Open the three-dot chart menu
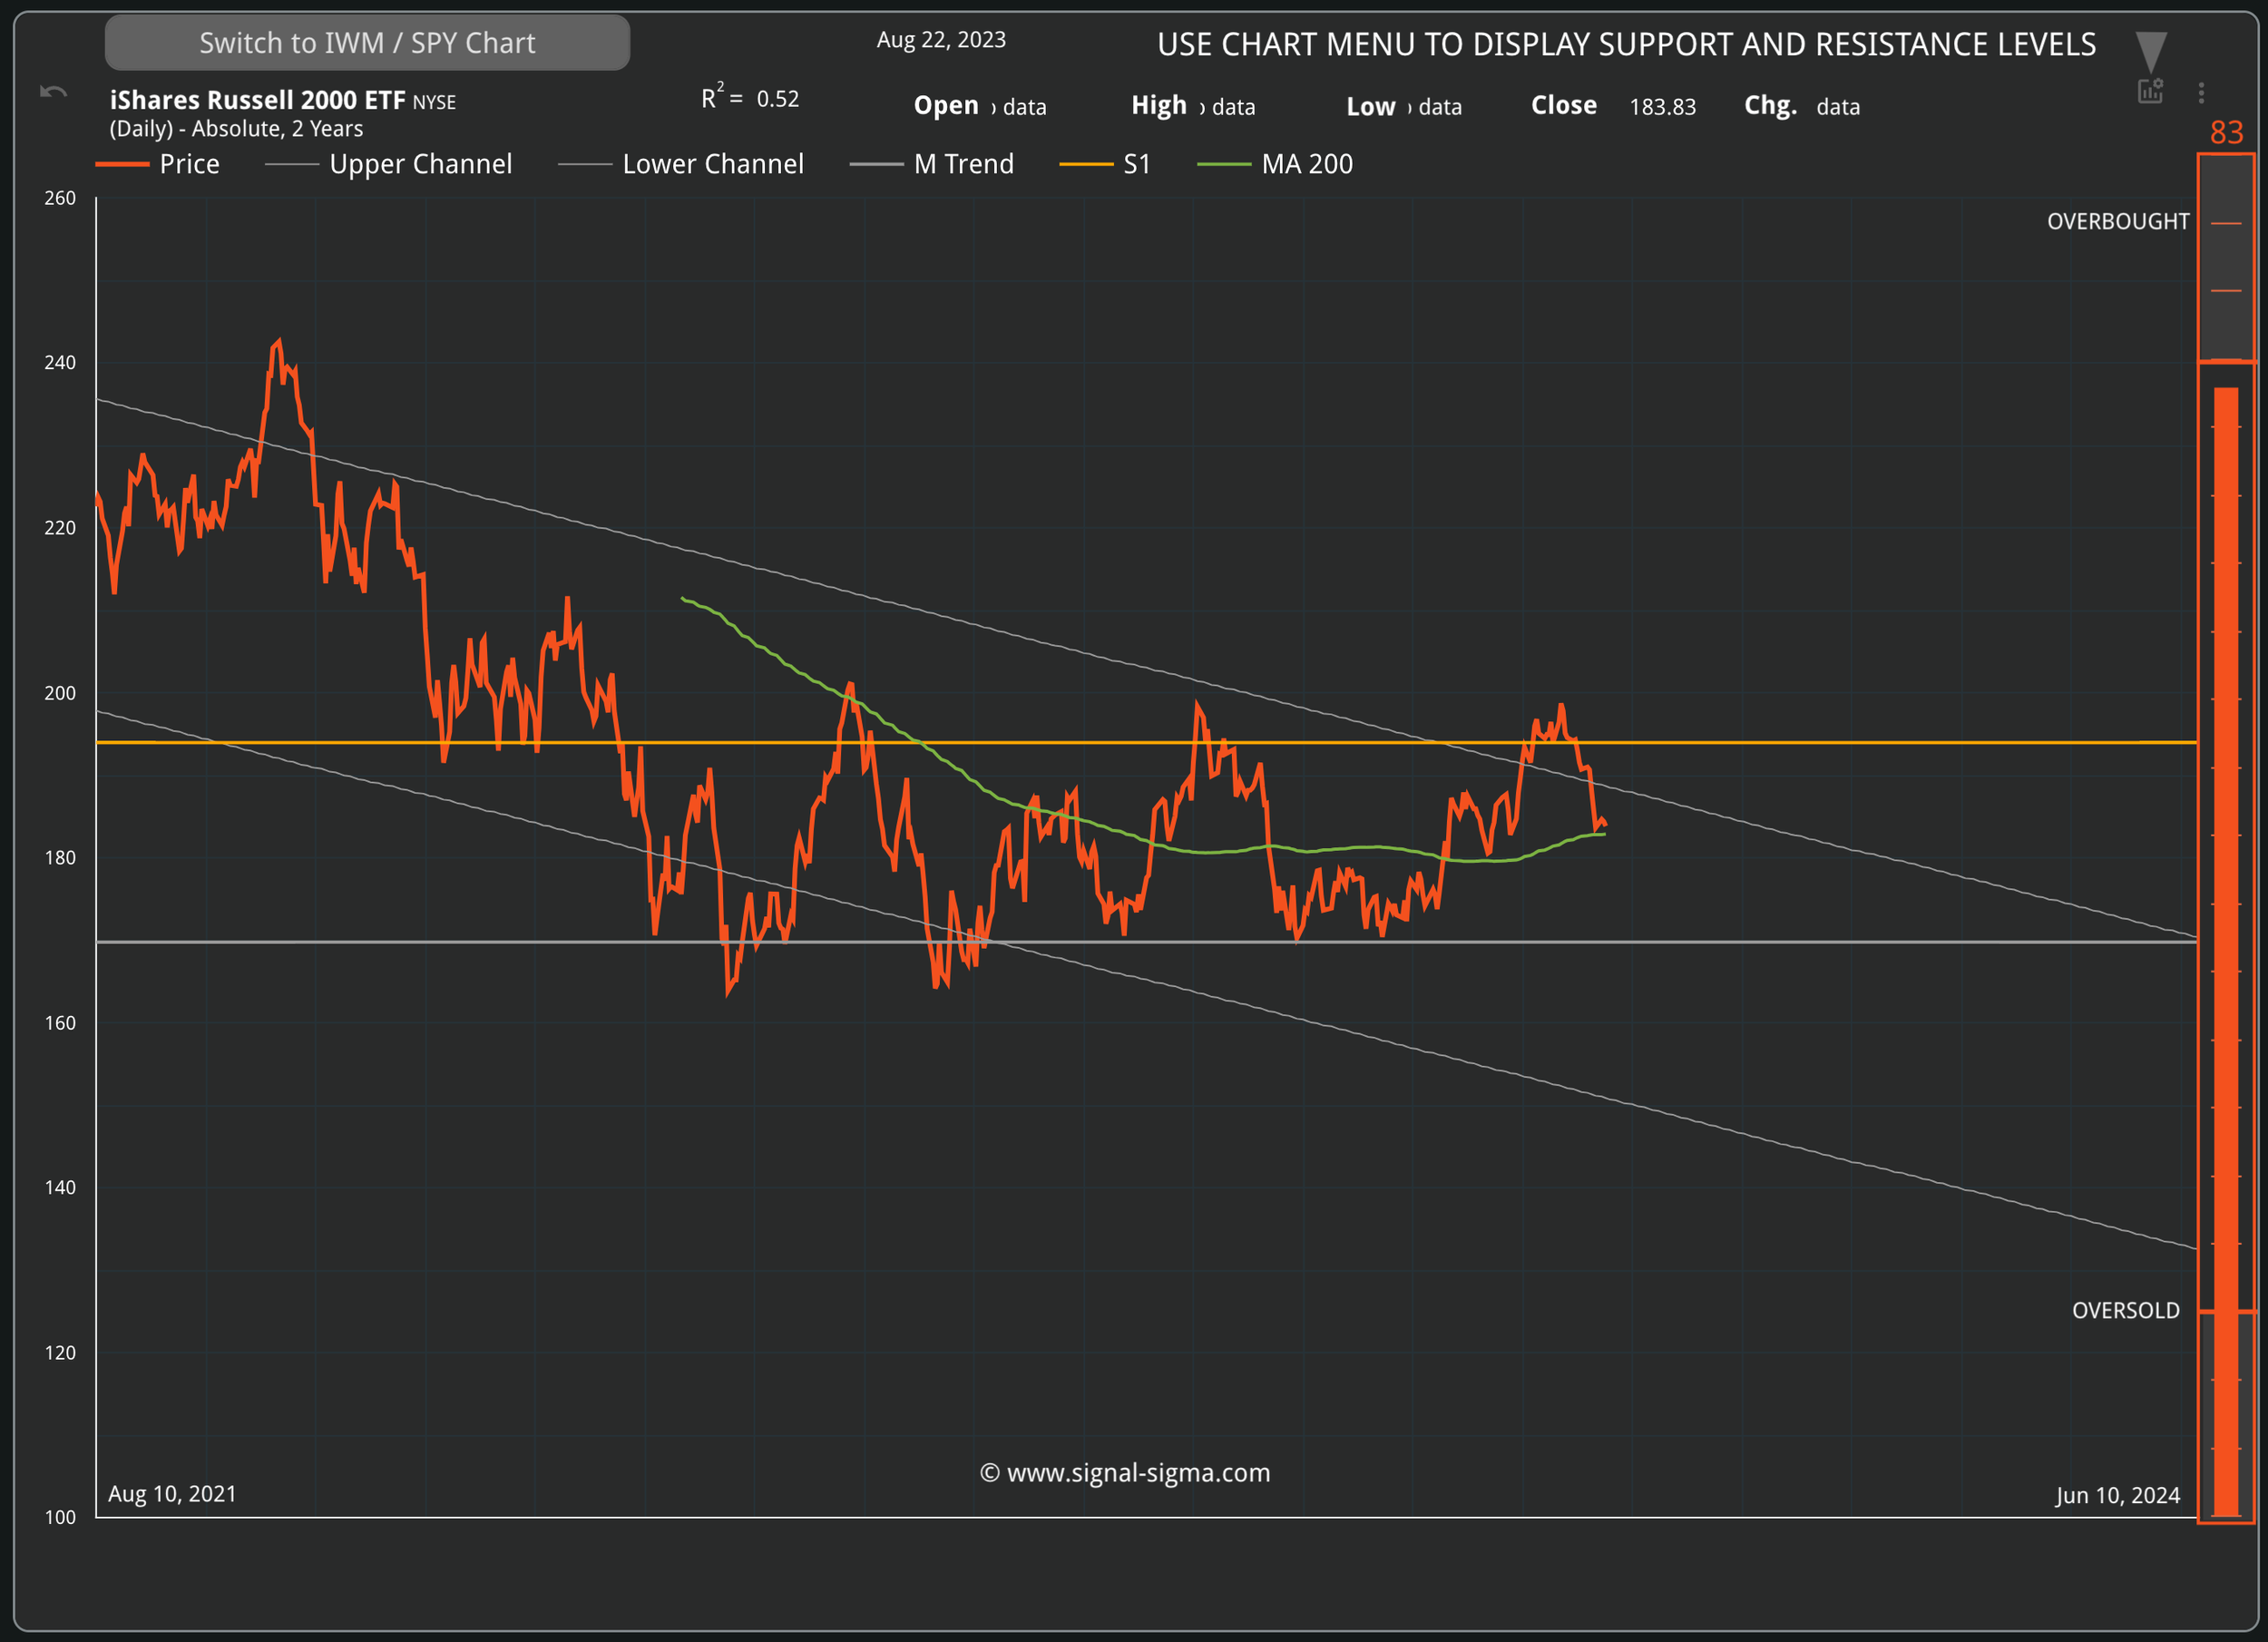Viewport: 2268px width, 1642px height. (2201, 92)
